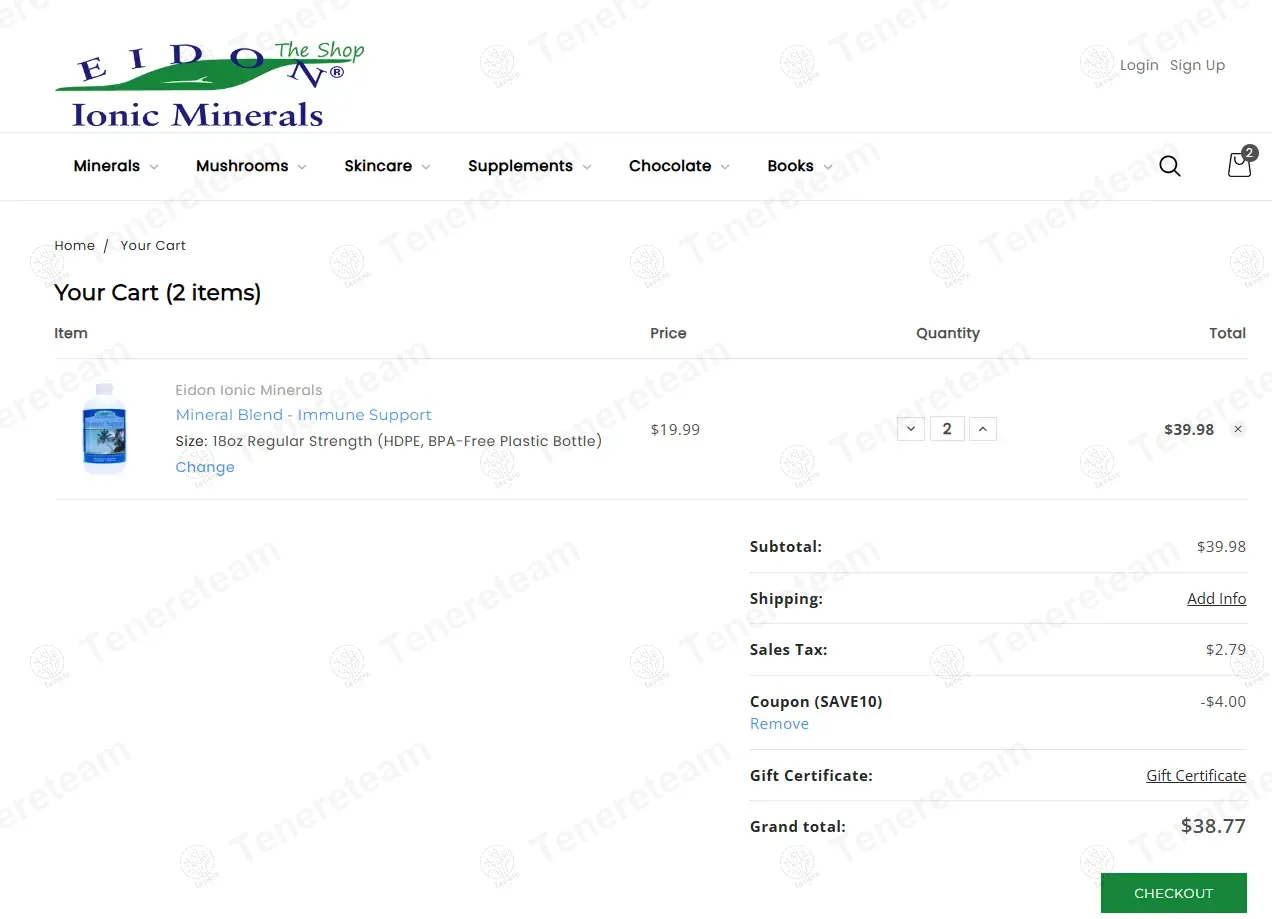Click the quantity input field

tap(947, 429)
